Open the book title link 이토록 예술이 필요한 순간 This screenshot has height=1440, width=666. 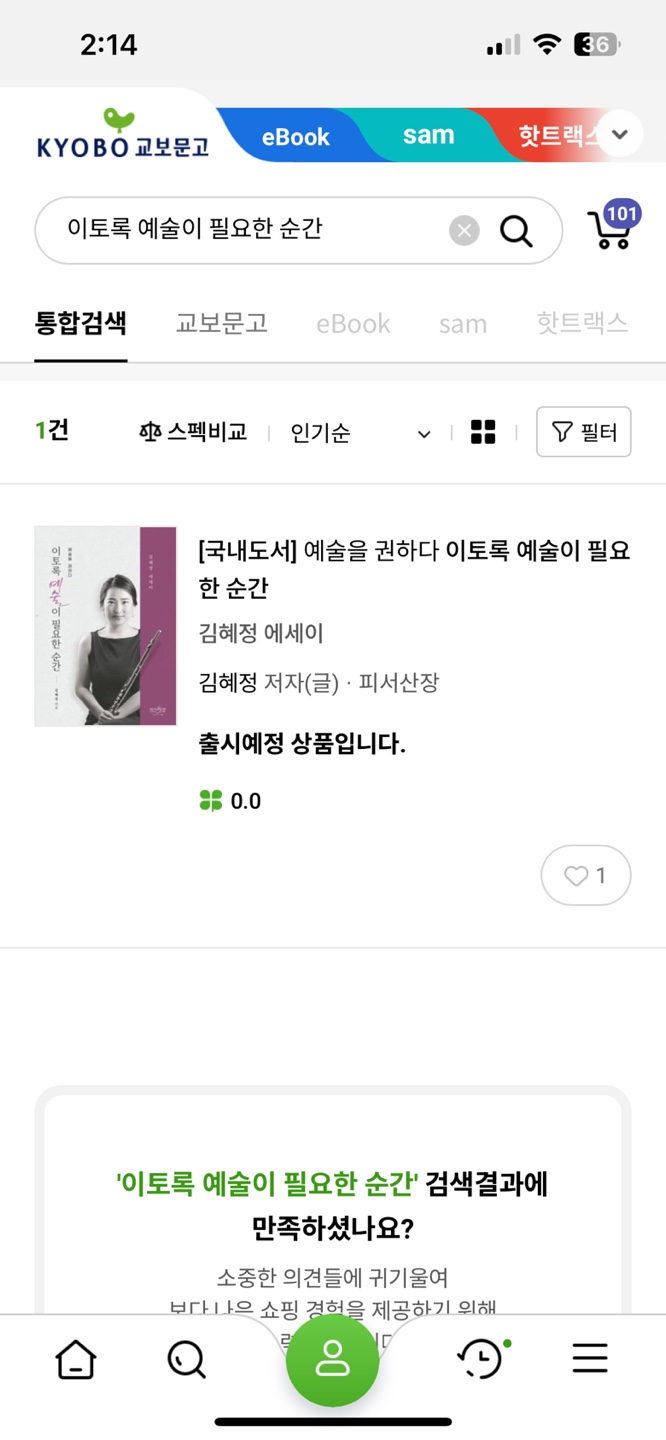pyautogui.click(x=414, y=568)
